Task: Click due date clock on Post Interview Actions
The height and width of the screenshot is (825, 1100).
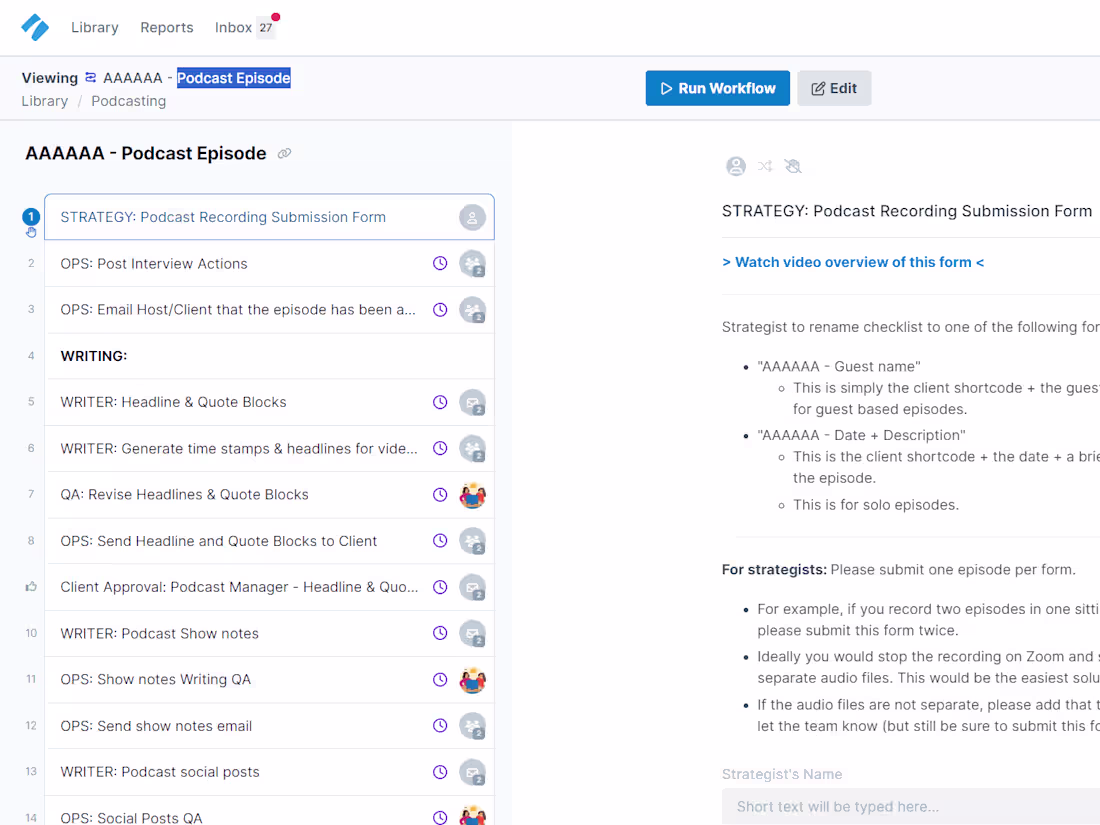Action: (x=440, y=263)
